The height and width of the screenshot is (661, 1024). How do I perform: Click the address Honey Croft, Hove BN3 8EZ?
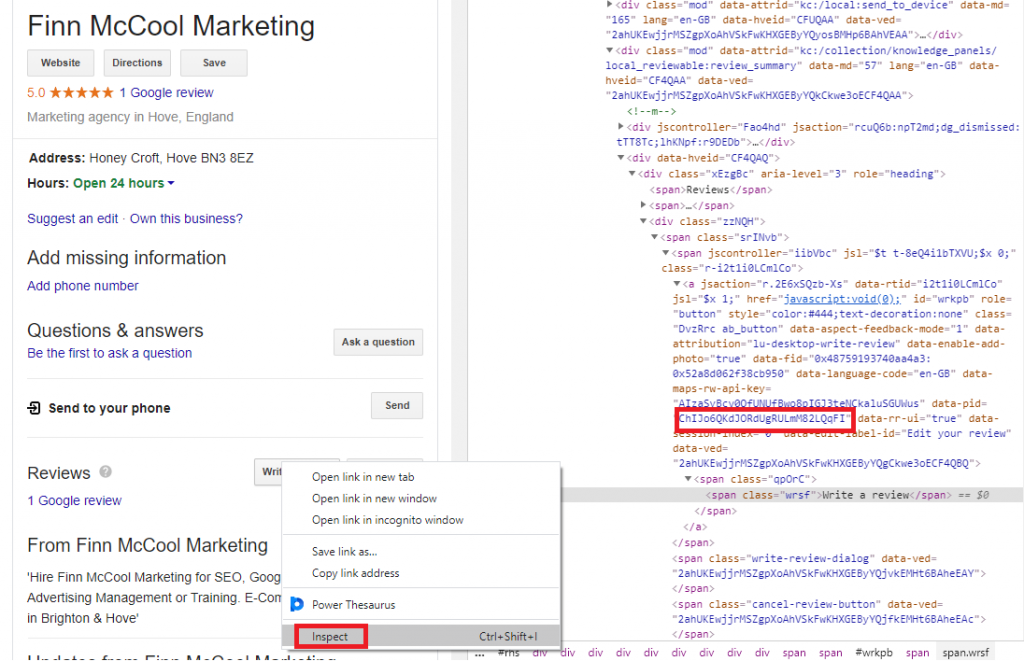171,158
